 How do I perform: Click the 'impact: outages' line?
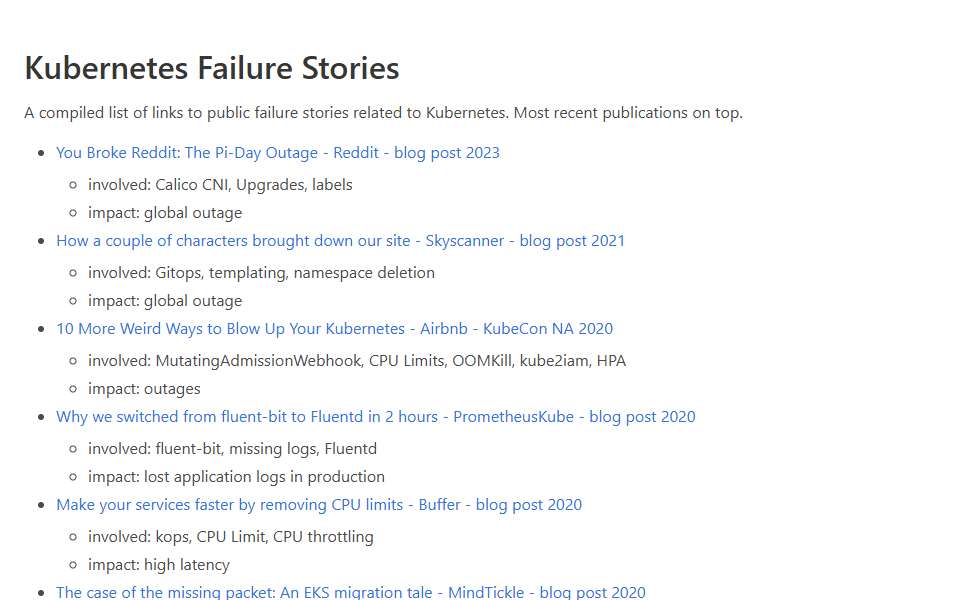coord(144,389)
